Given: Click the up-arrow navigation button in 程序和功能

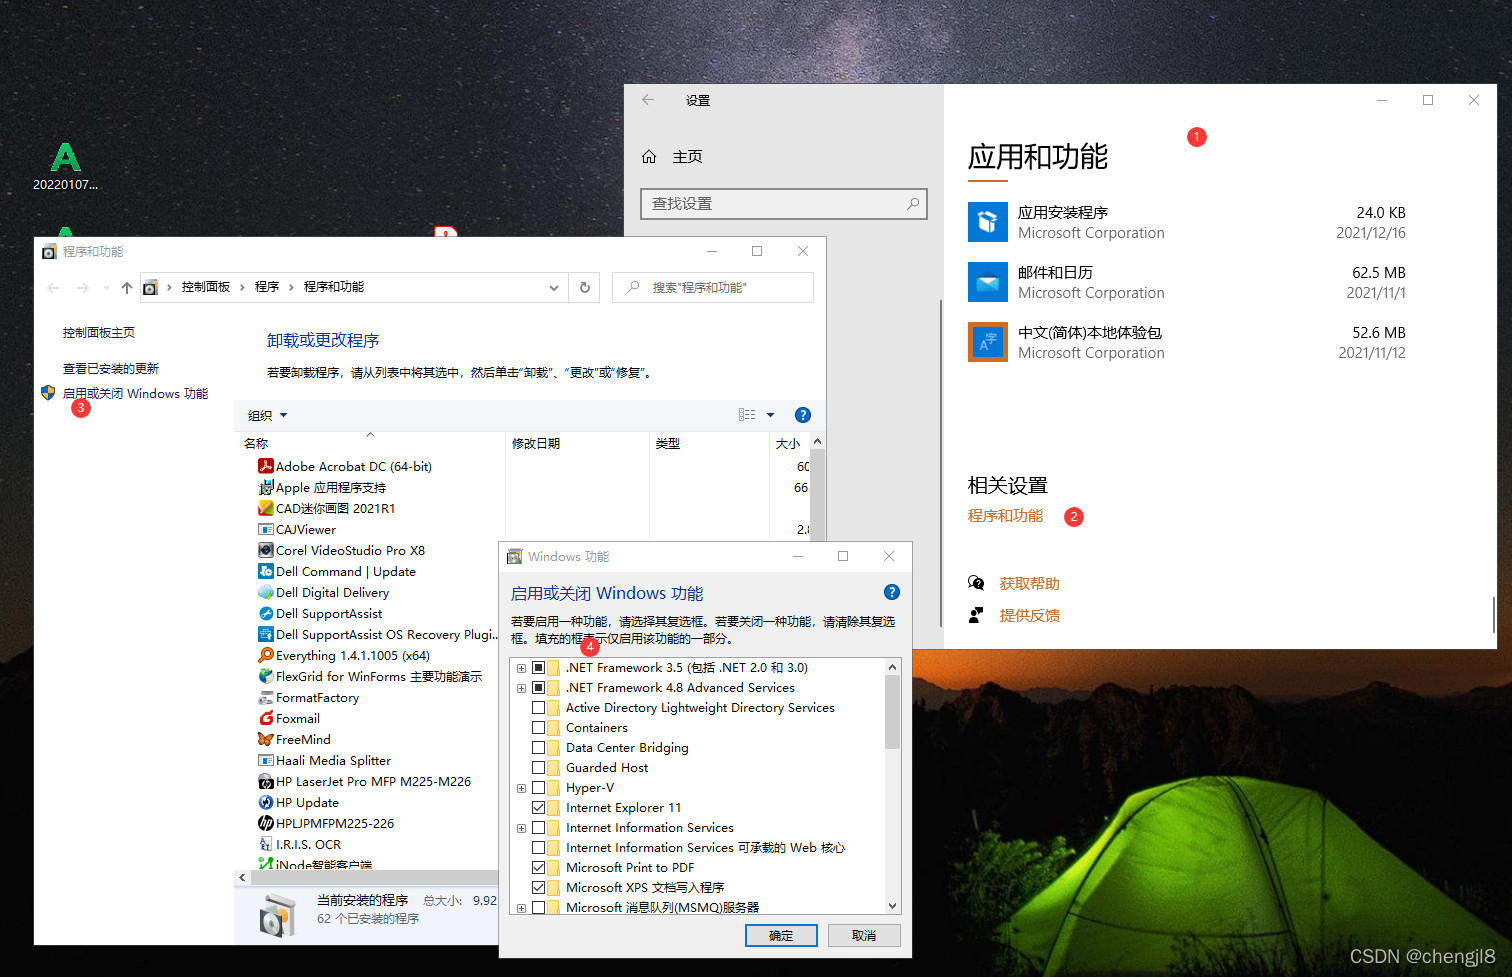Looking at the screenshot, I should pos(127,288).
